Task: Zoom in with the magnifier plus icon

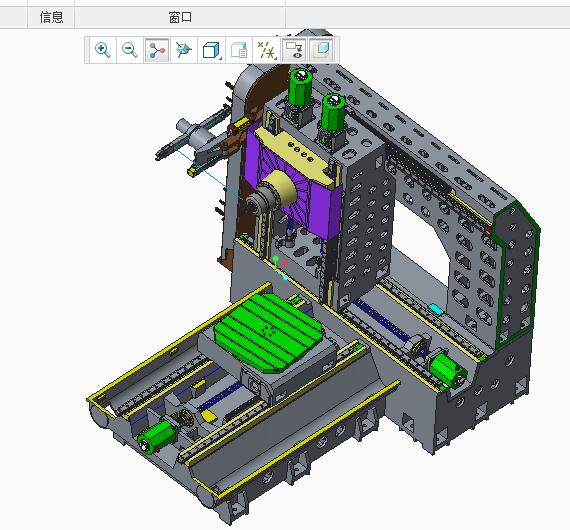Action: point(103,50)
